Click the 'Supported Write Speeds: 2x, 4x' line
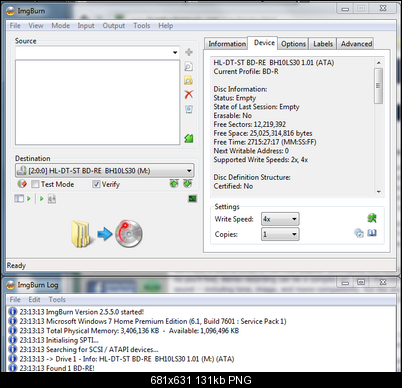Image resolution: width=402 pixels, height=388 pixels. point(261,160)
